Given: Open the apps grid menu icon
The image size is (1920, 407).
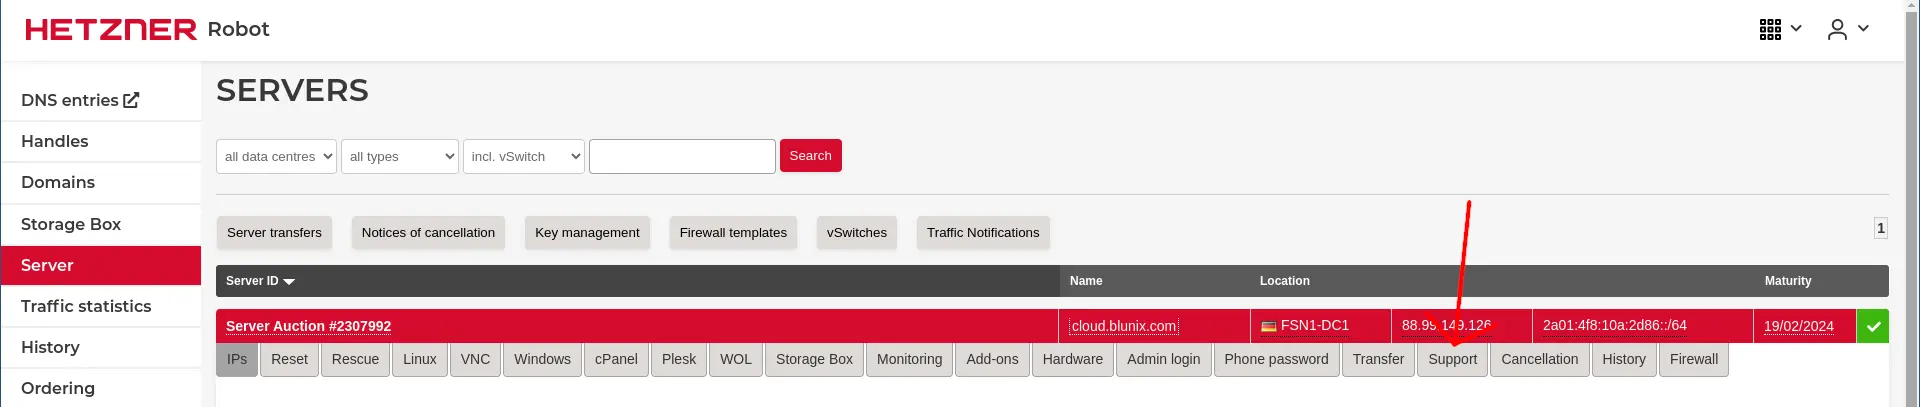Looking at the screenshot, I should pyautogui.click(x=1770, y=29).
